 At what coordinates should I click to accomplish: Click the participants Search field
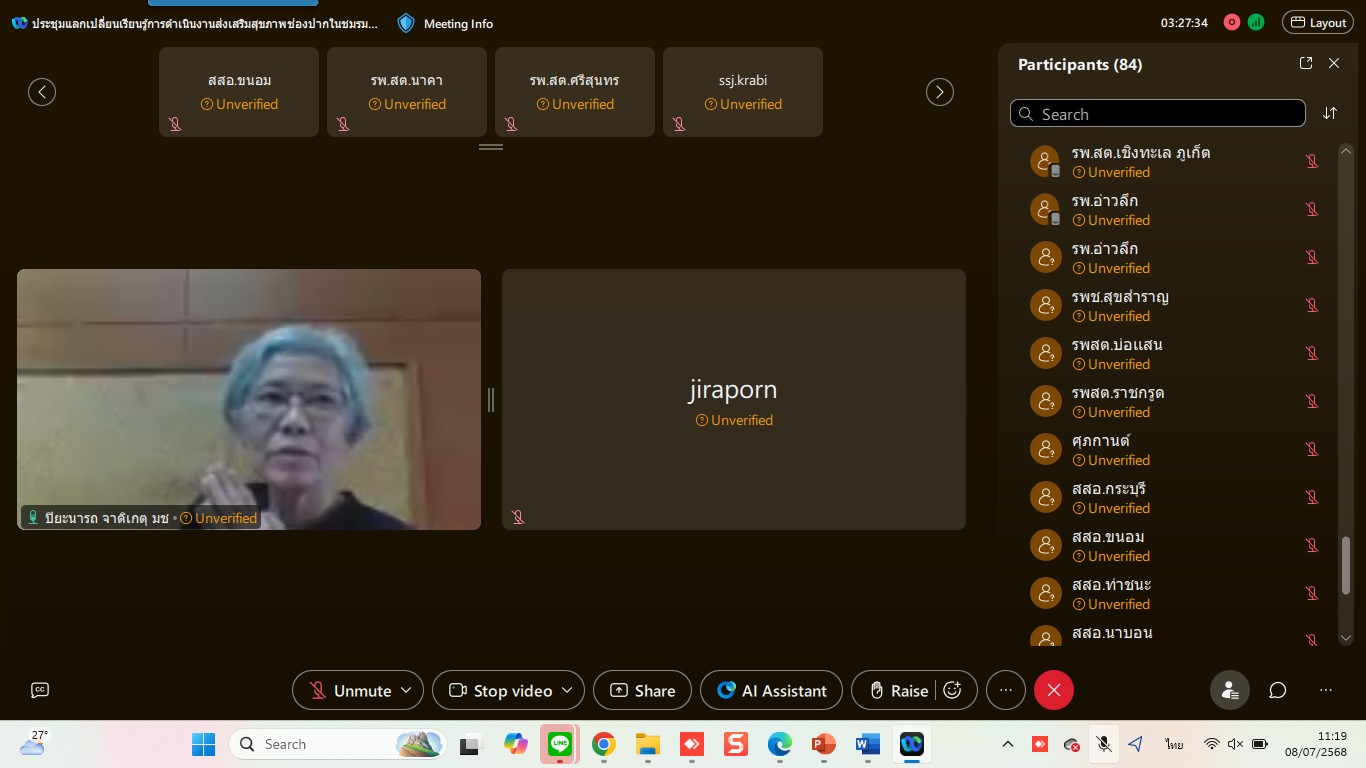pyautogui.click(x=1160, y=114)
